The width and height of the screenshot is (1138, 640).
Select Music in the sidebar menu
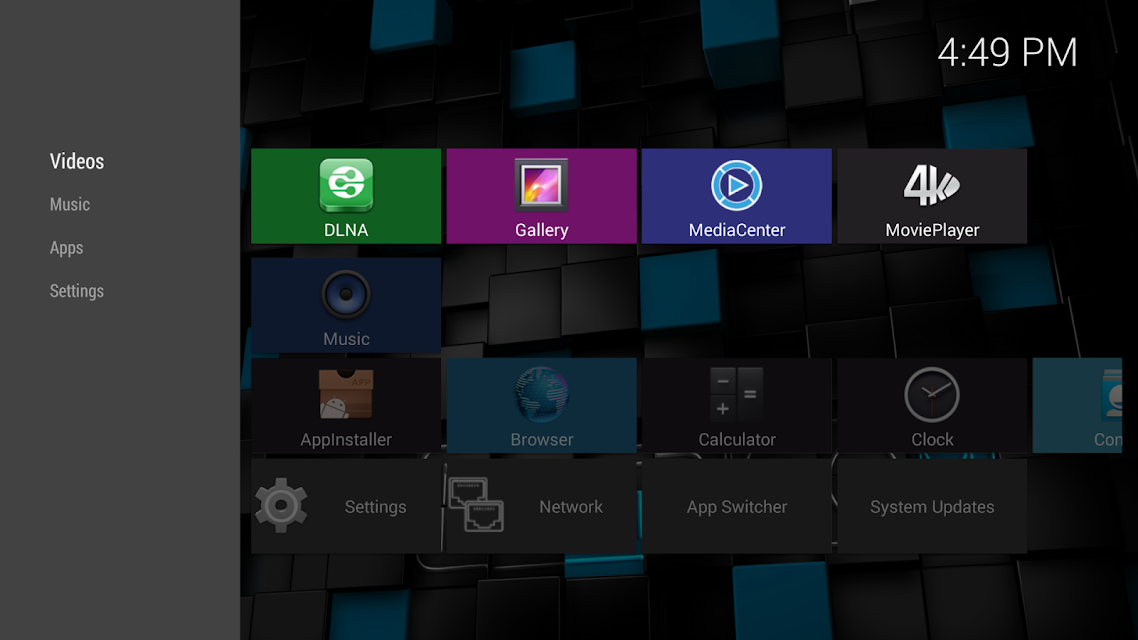coord(70,205)
